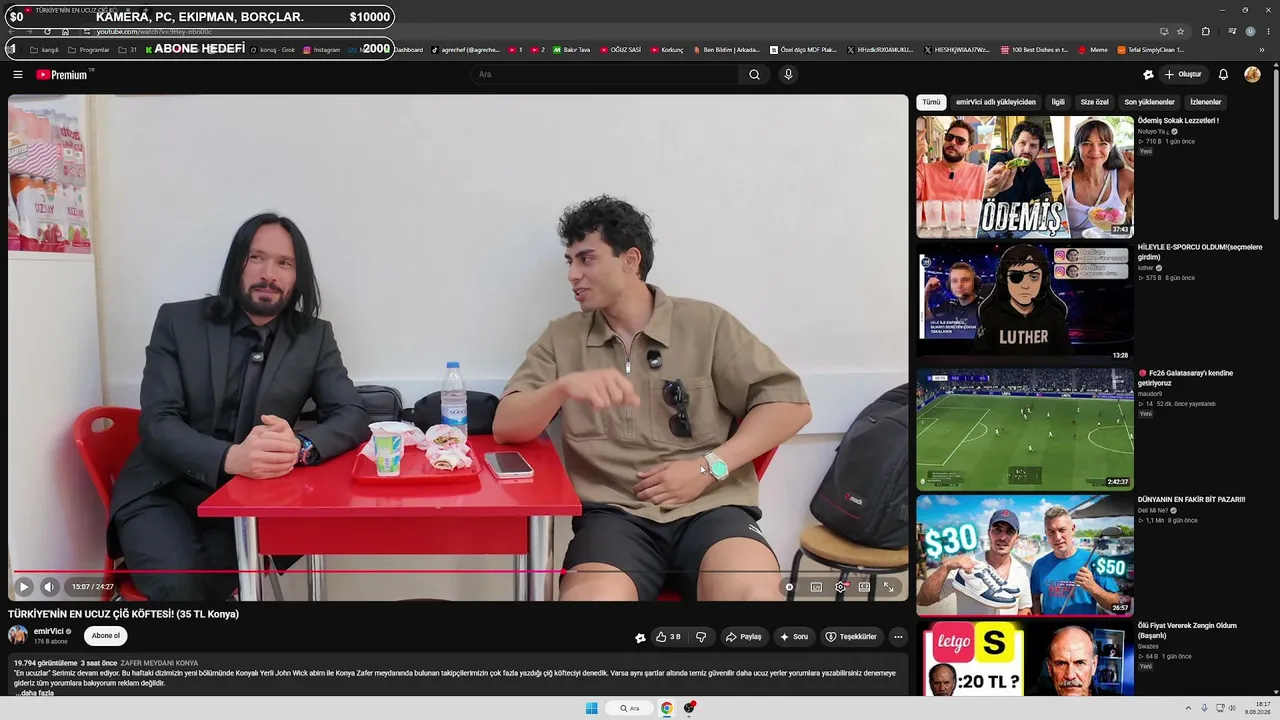Open the $30 vs $50 sneakers thumbnail
This screenshot has height=720, width=1280.
point(1025,555)
